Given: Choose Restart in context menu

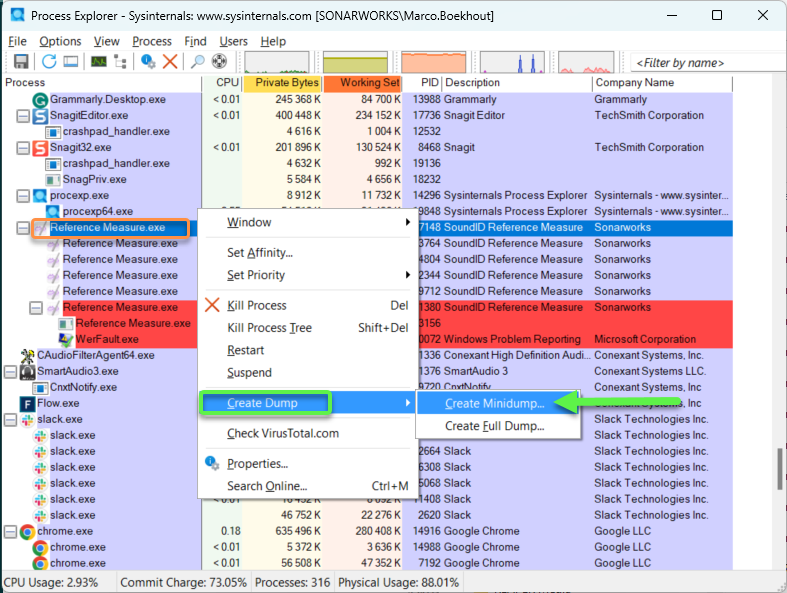Looking at the screenshot, I should pyautogui.click(x=308, y=350).
